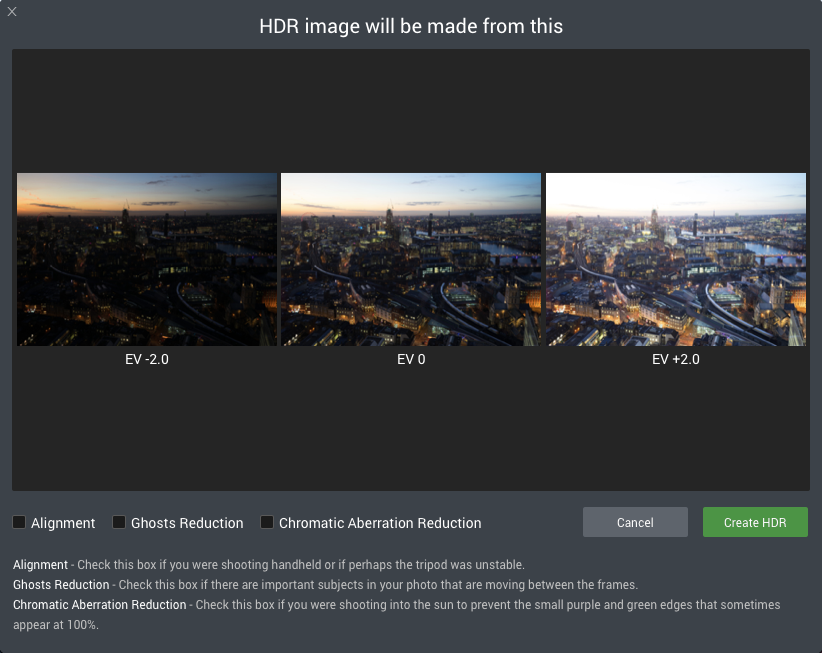Click the EV +2.0 caption label

tap(676, 360)
